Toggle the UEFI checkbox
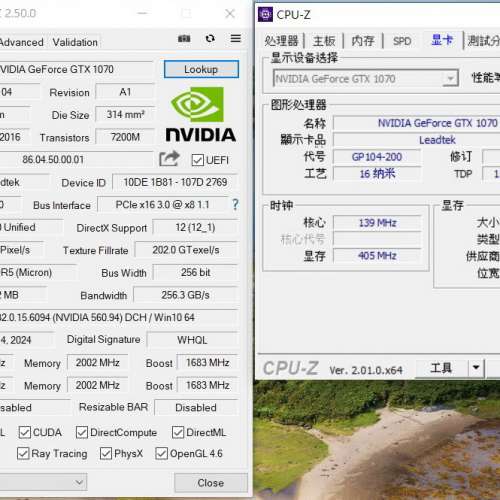Viewport: 500px width, 500px height. point(198,160)
